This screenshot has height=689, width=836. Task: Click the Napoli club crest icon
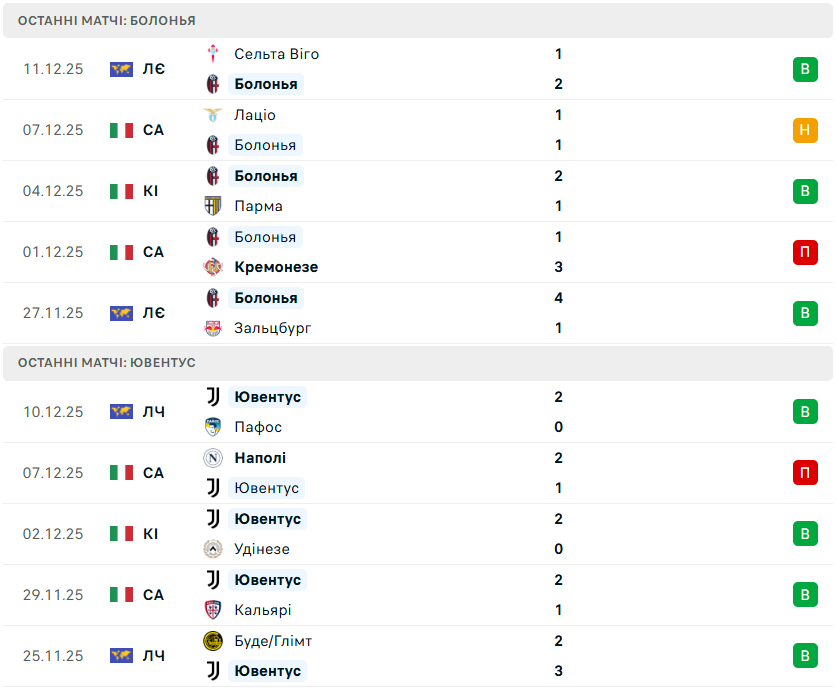tap(213, 458)
